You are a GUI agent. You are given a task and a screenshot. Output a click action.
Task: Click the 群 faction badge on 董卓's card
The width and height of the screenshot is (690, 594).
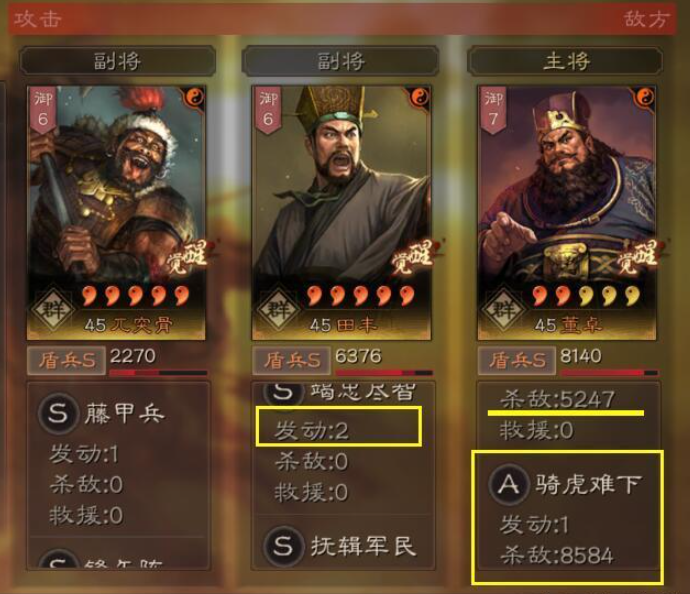pos(504,308)
